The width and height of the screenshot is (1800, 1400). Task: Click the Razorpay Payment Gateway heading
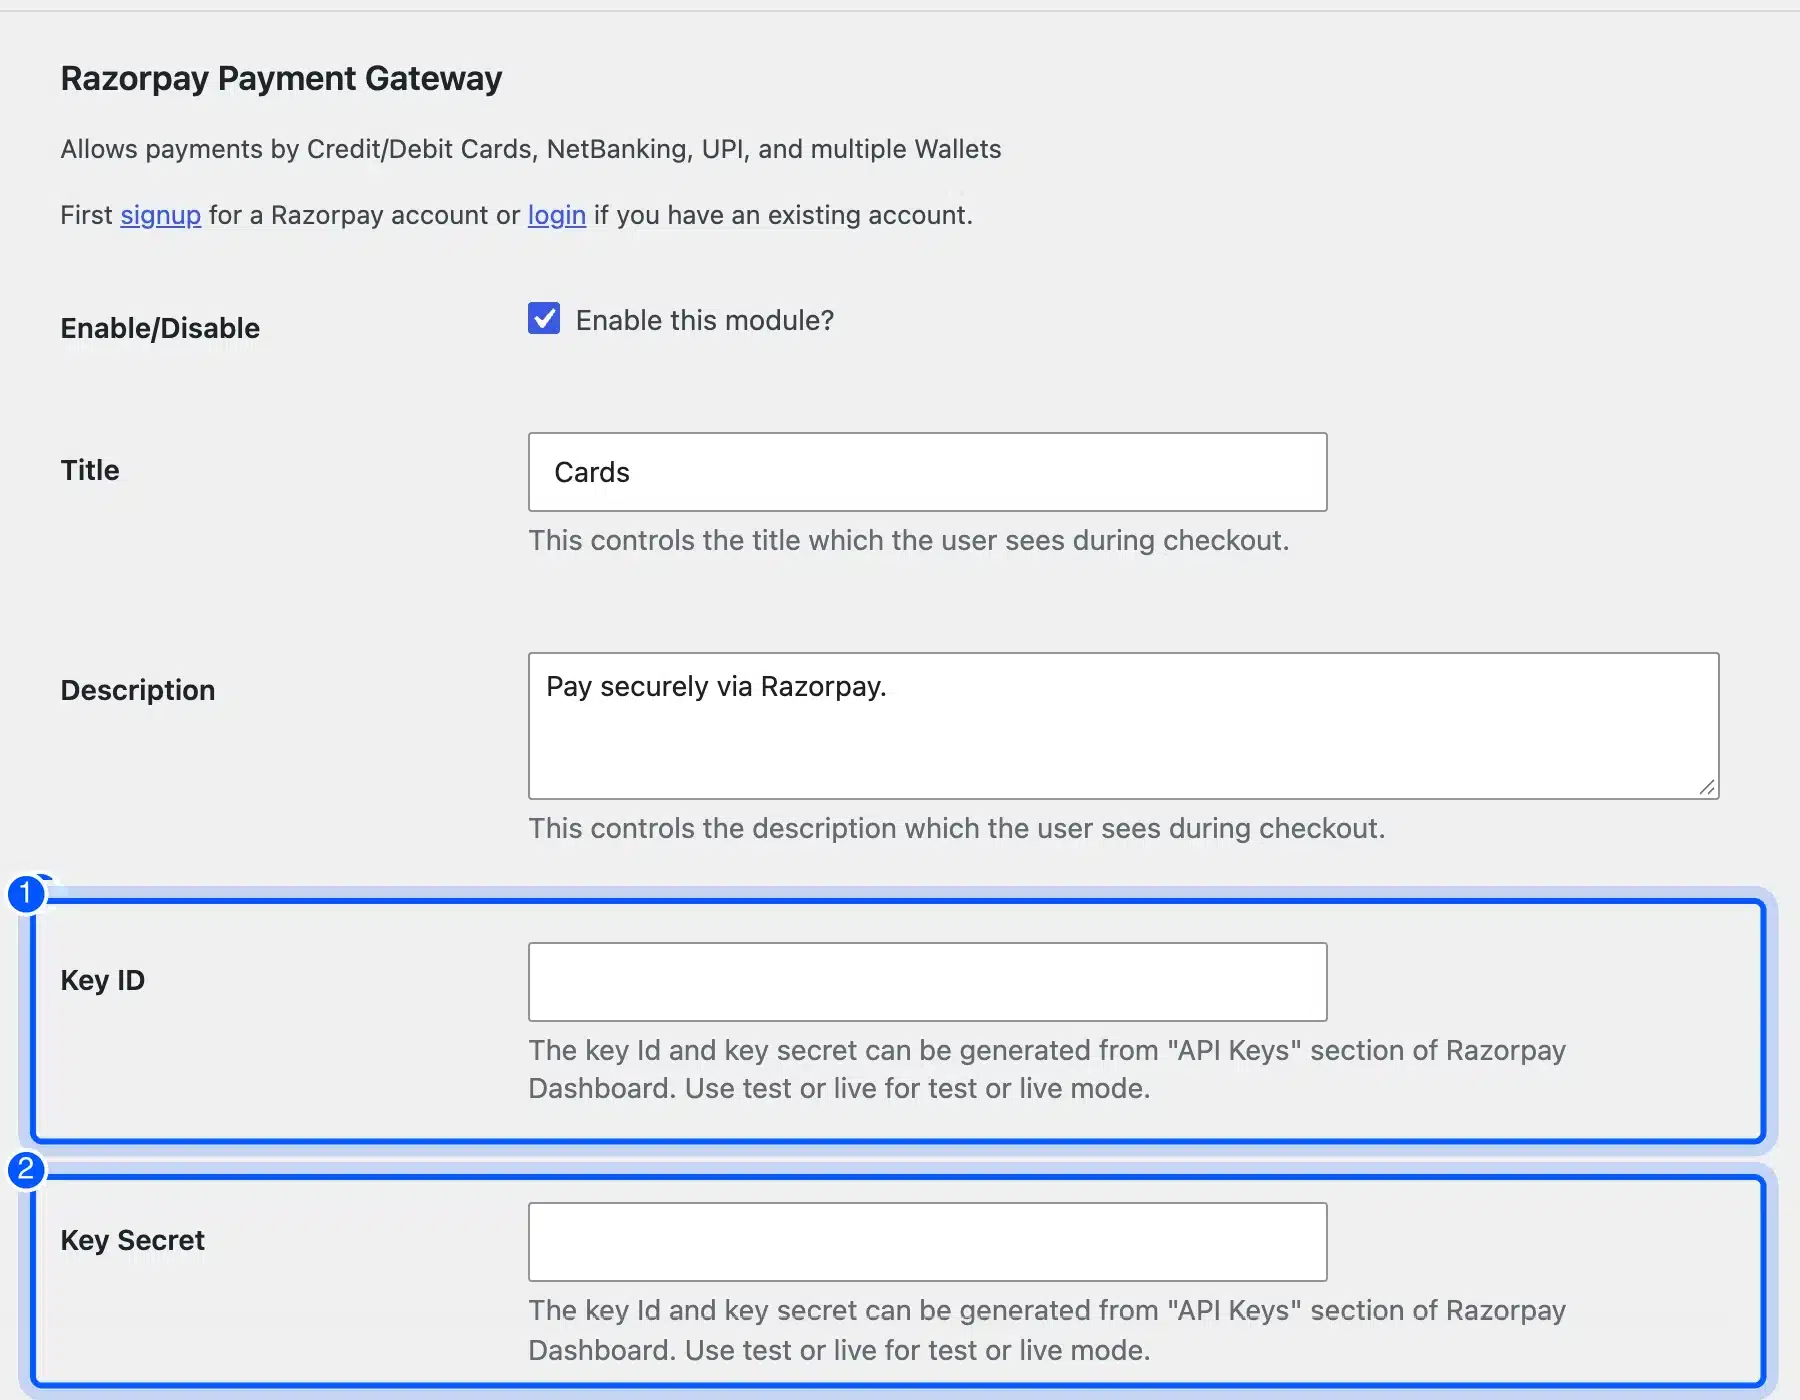tap(281, 78)
